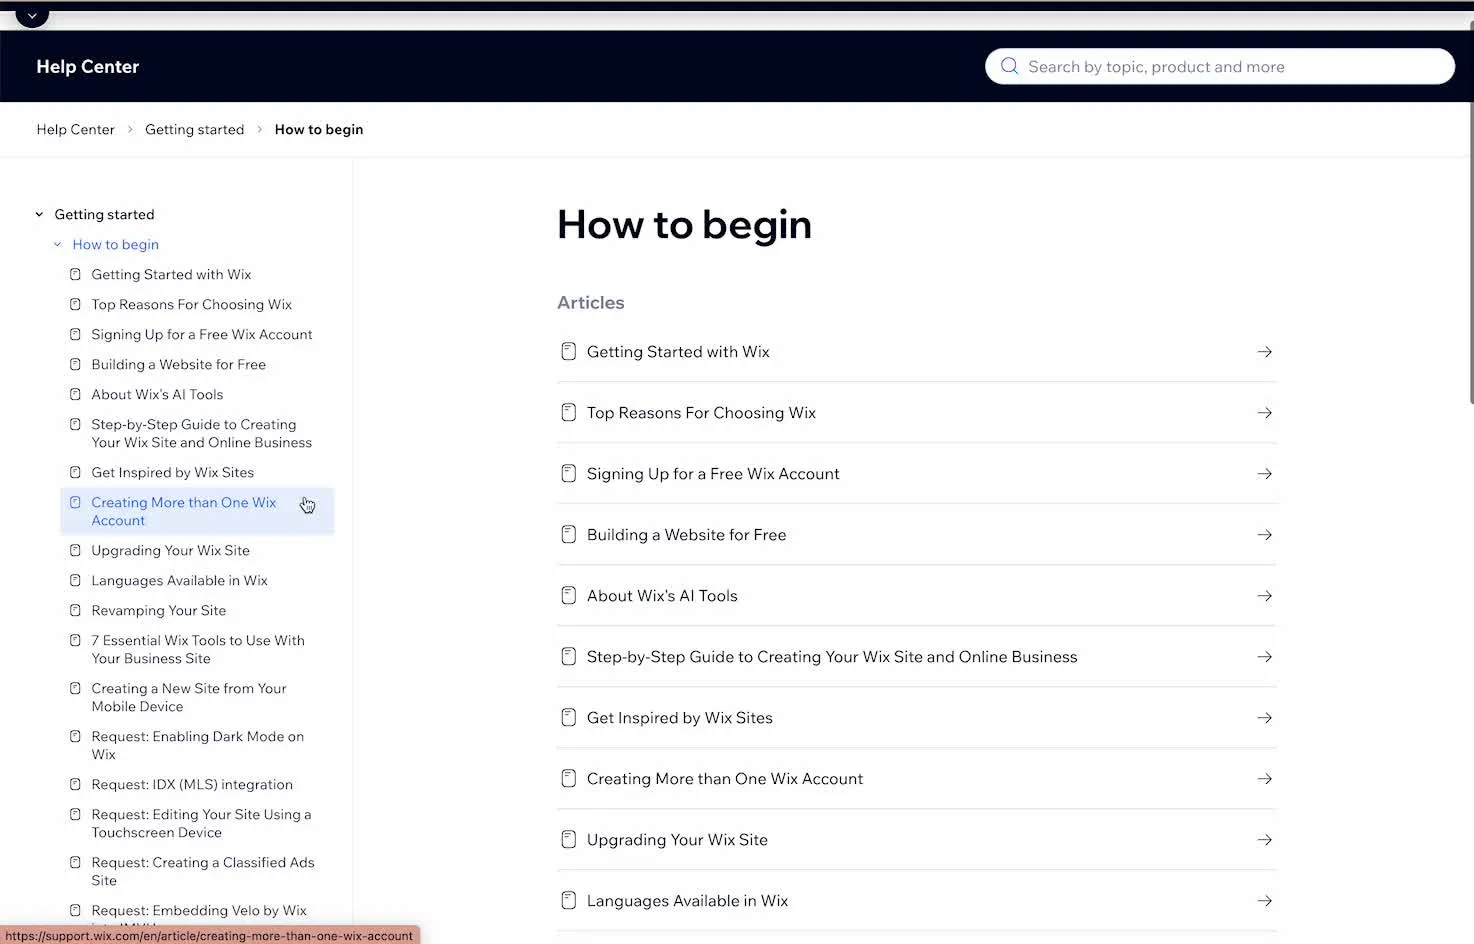This screenshot has height=944, width=1474.
Task: Click arrow icon on Upgrading Your Wix Site row
Action: [x=1264, y=840]
